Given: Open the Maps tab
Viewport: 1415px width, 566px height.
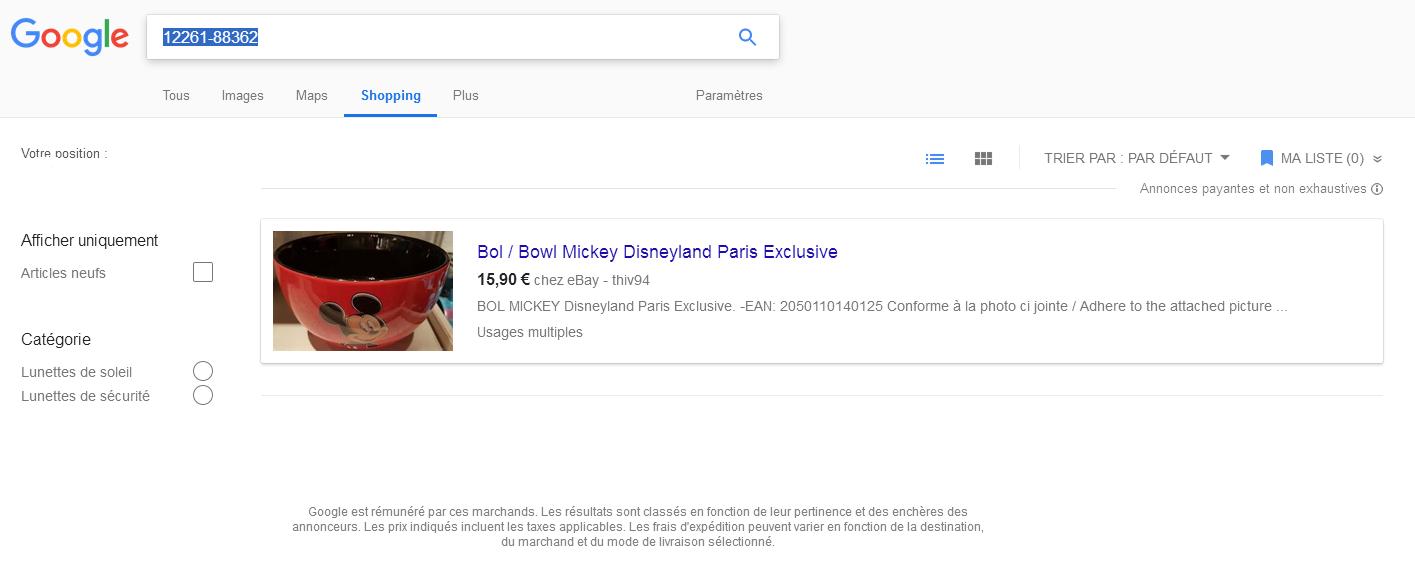Looking at the screenshot, I should (312, 96).
